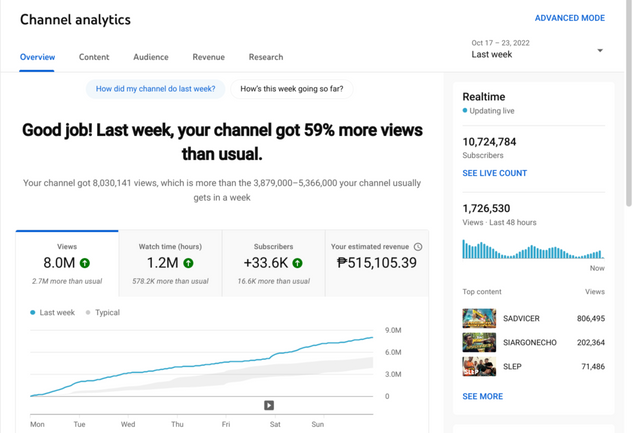Select the Research tab

(266, 57)
